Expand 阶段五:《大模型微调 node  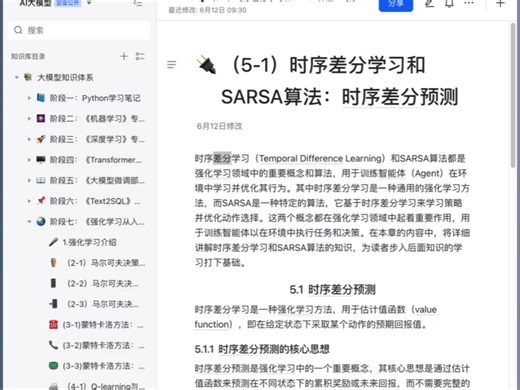[29, 181]
